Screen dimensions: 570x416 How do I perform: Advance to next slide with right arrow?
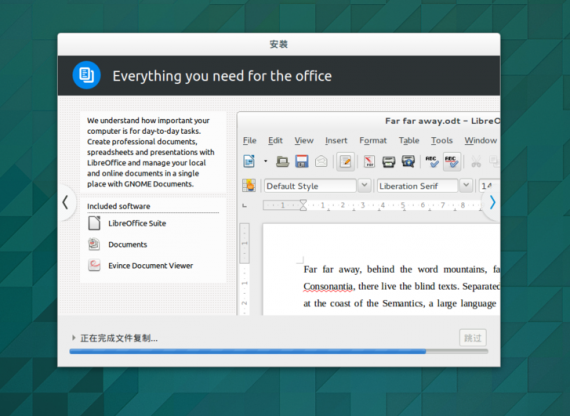tap(492, 203)
